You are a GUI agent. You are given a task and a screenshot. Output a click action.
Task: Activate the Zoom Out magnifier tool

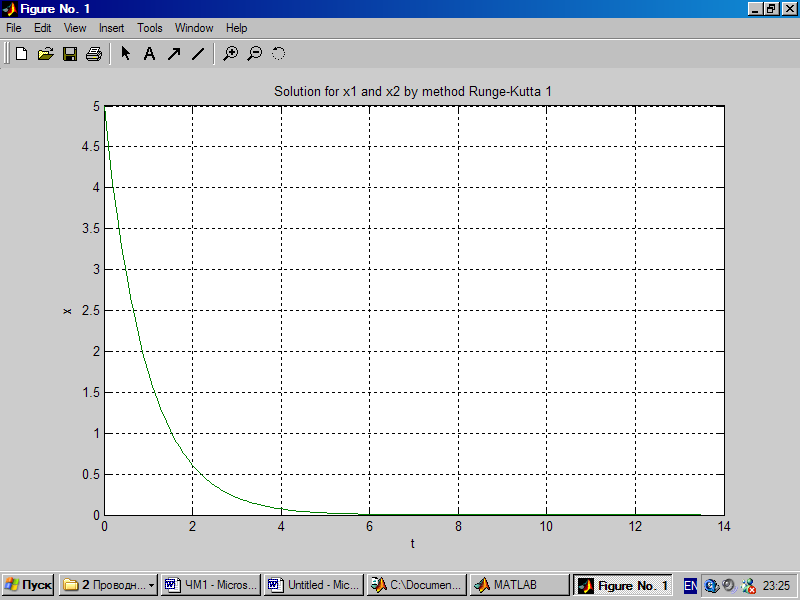point(254,54)
